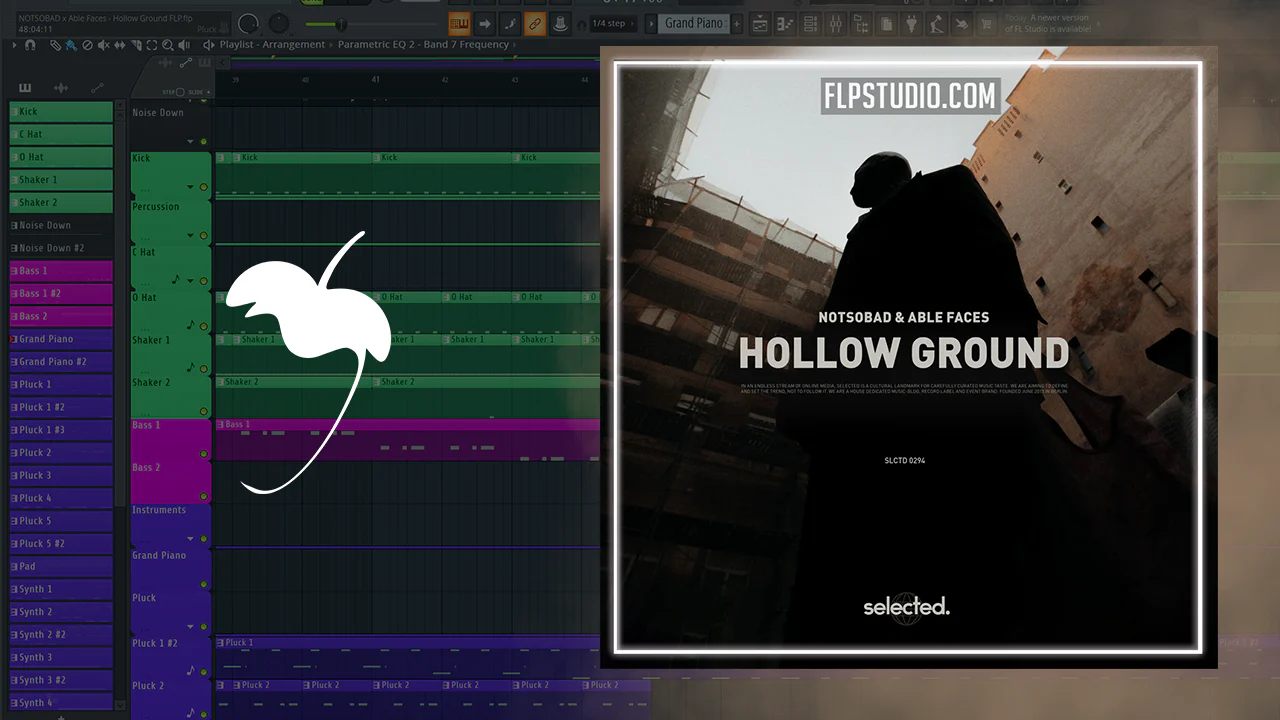
Task: Click the metronome hat icon in toolbar
Action: click(561, 23)
